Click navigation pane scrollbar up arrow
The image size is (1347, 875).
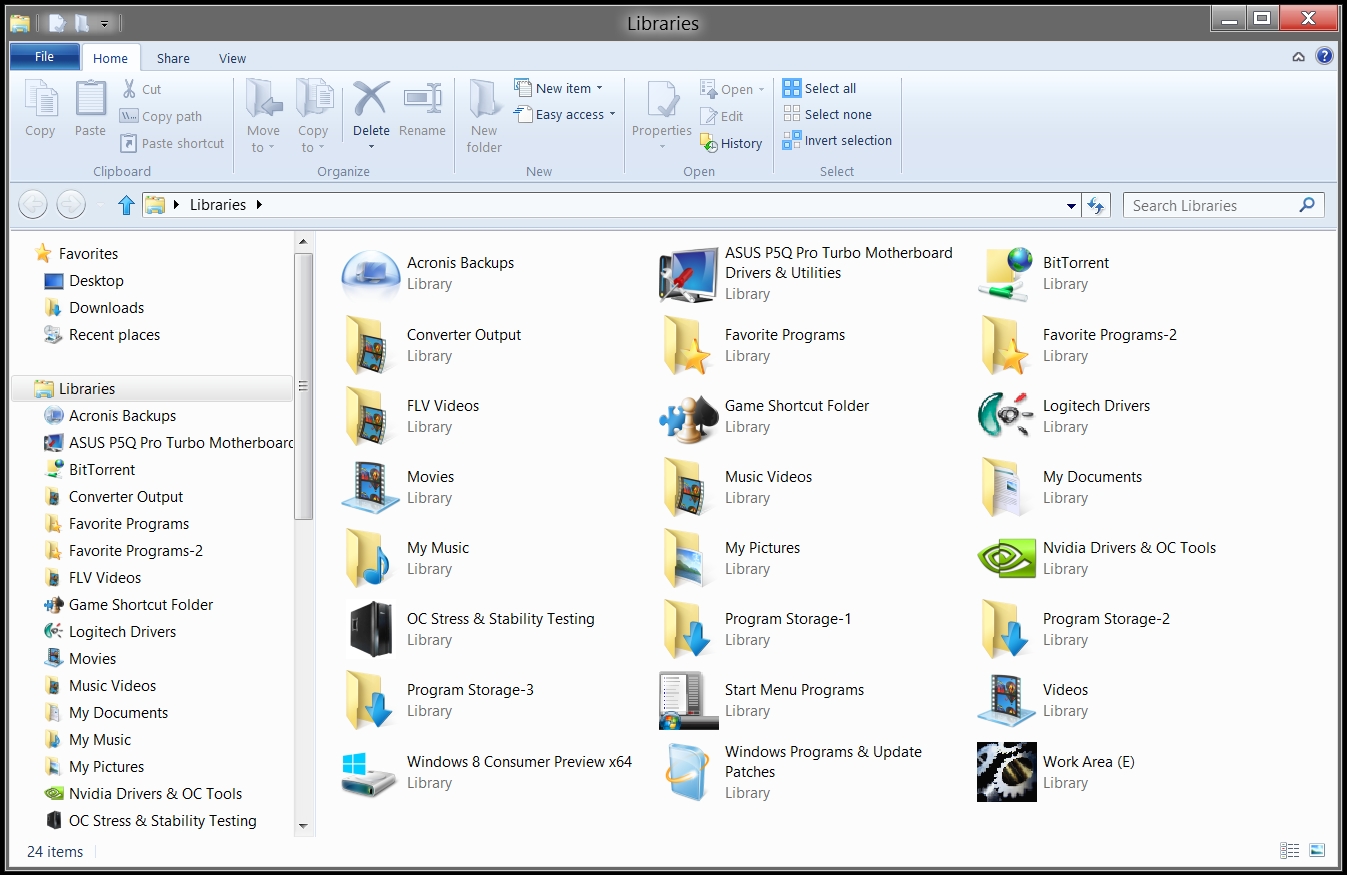304,241
